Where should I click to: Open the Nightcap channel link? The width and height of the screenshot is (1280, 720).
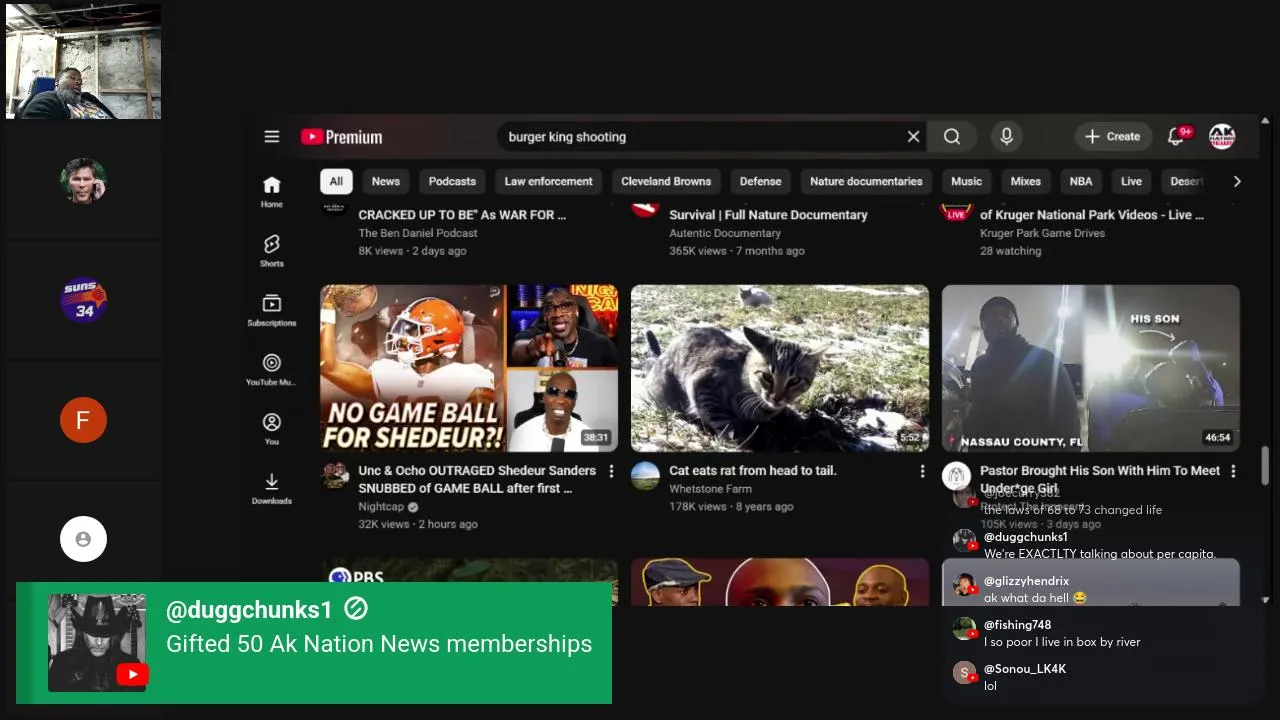(x=381, y=507)
